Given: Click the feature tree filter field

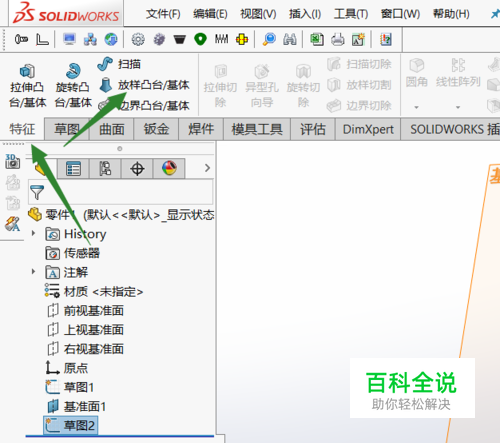Looking at the screenshot, I should [121, 192].
